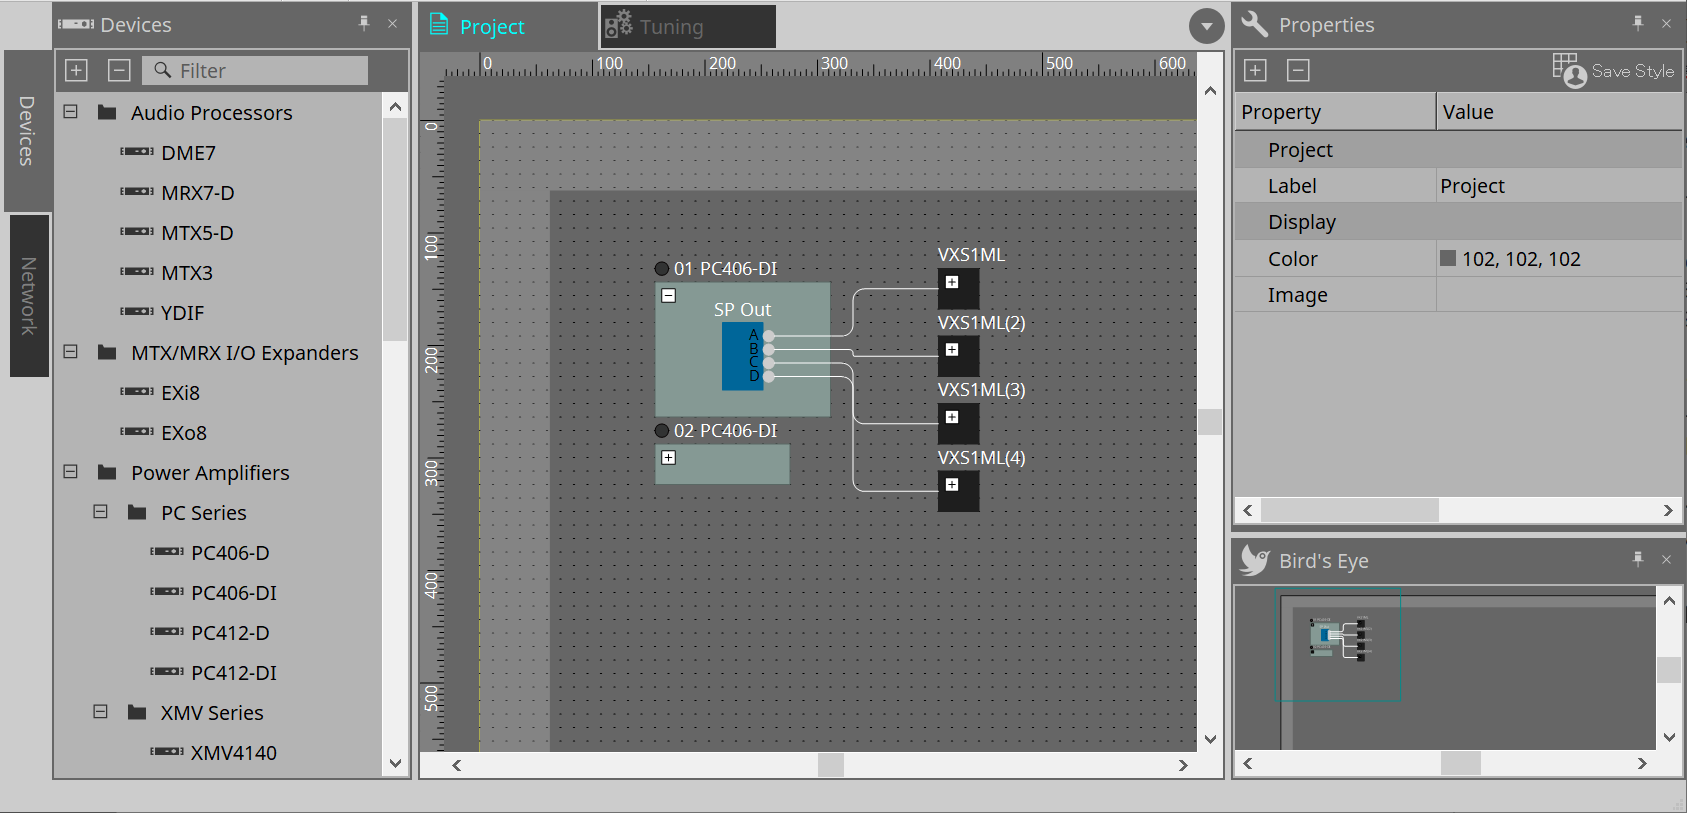Collapse the XMV Series folder

[x=101, y=712]
